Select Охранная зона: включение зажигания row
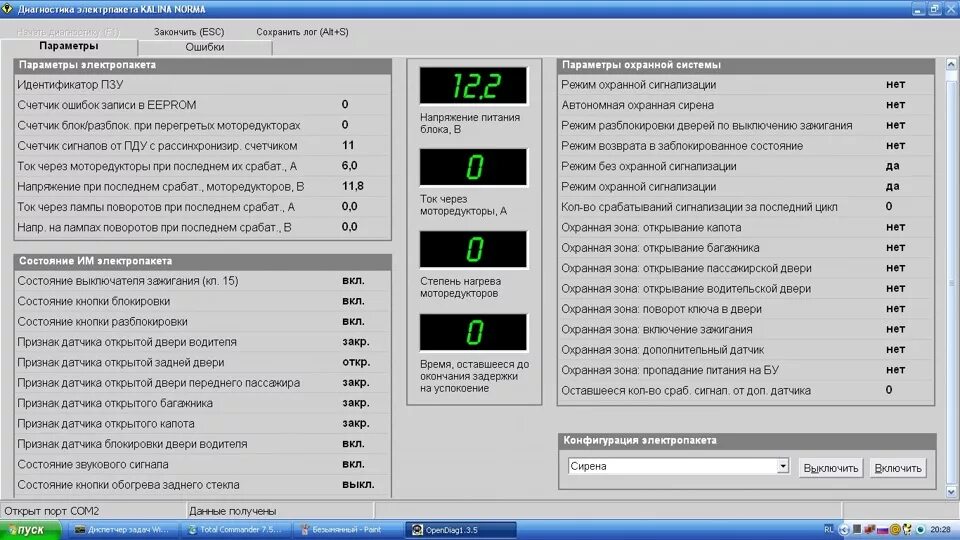960x540 pixels. click(x=746, y=329)
